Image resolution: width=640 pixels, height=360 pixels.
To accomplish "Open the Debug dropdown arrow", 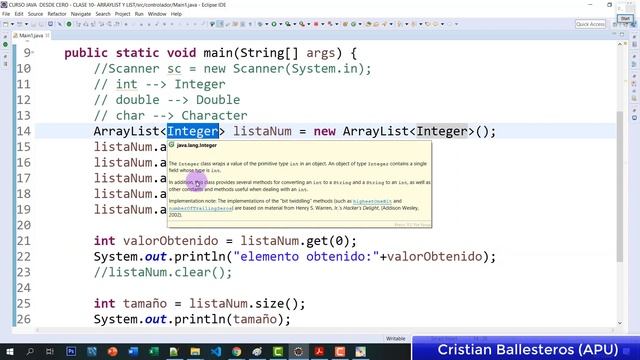I will pyautogui.click(x=267, y=24).
